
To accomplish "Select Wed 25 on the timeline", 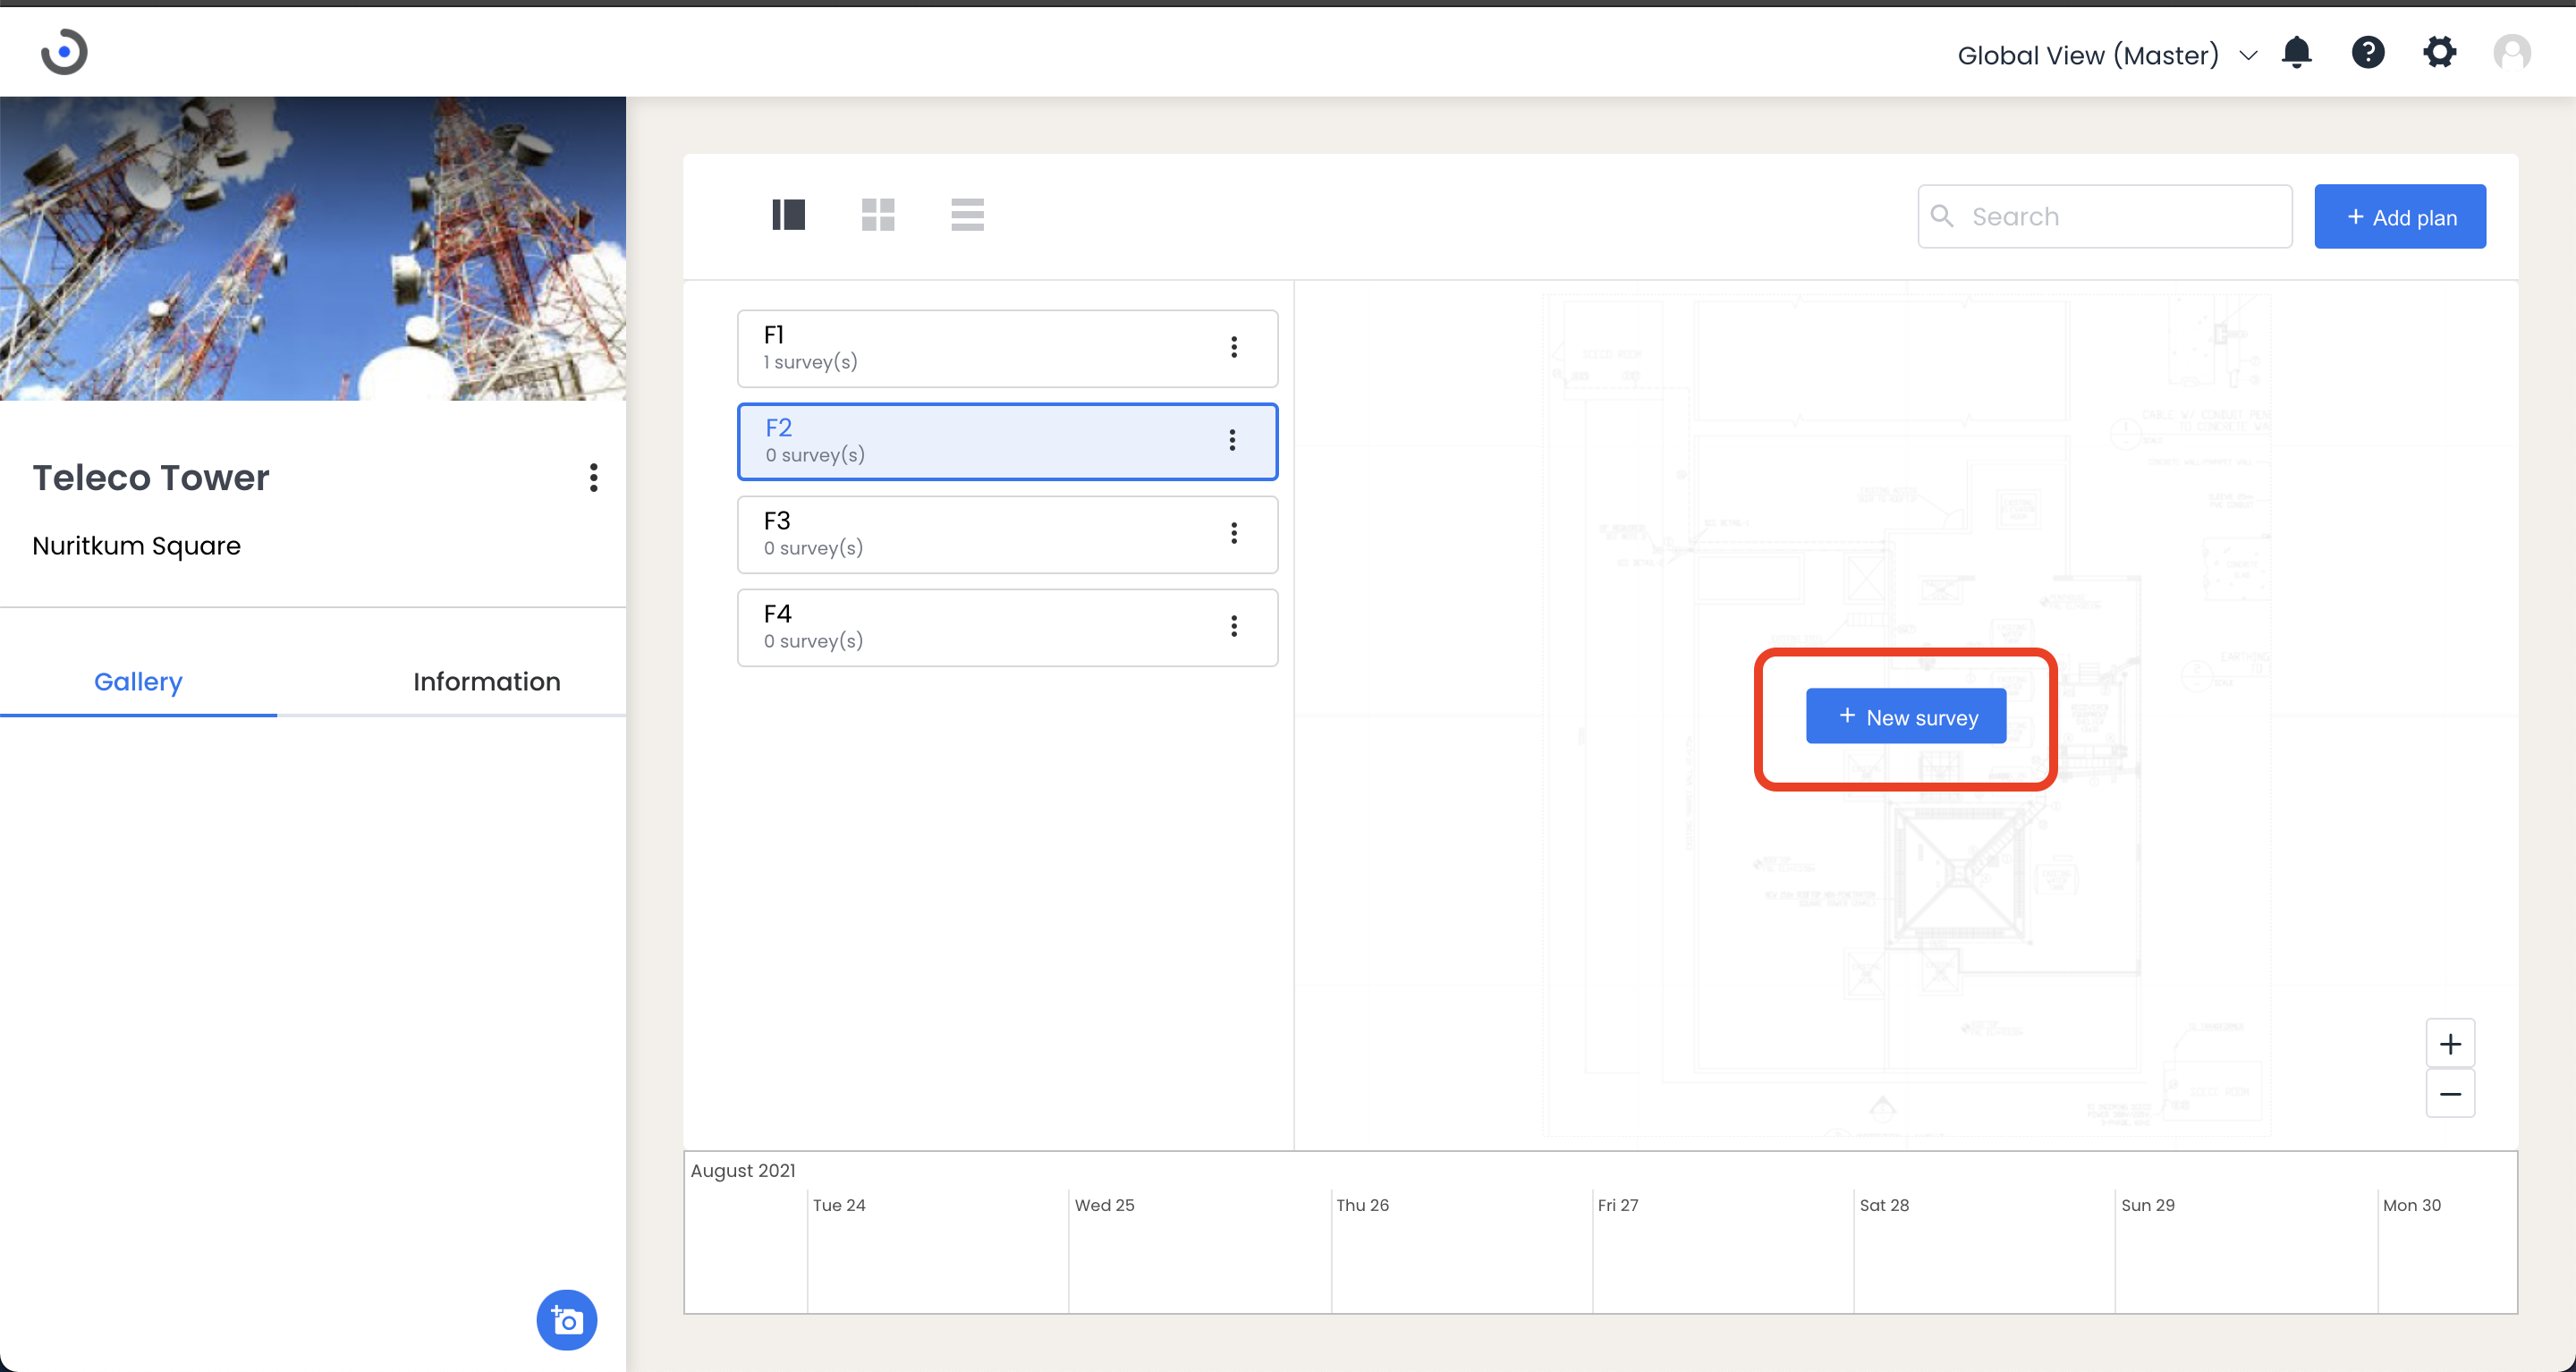I will point(1104,1205).
